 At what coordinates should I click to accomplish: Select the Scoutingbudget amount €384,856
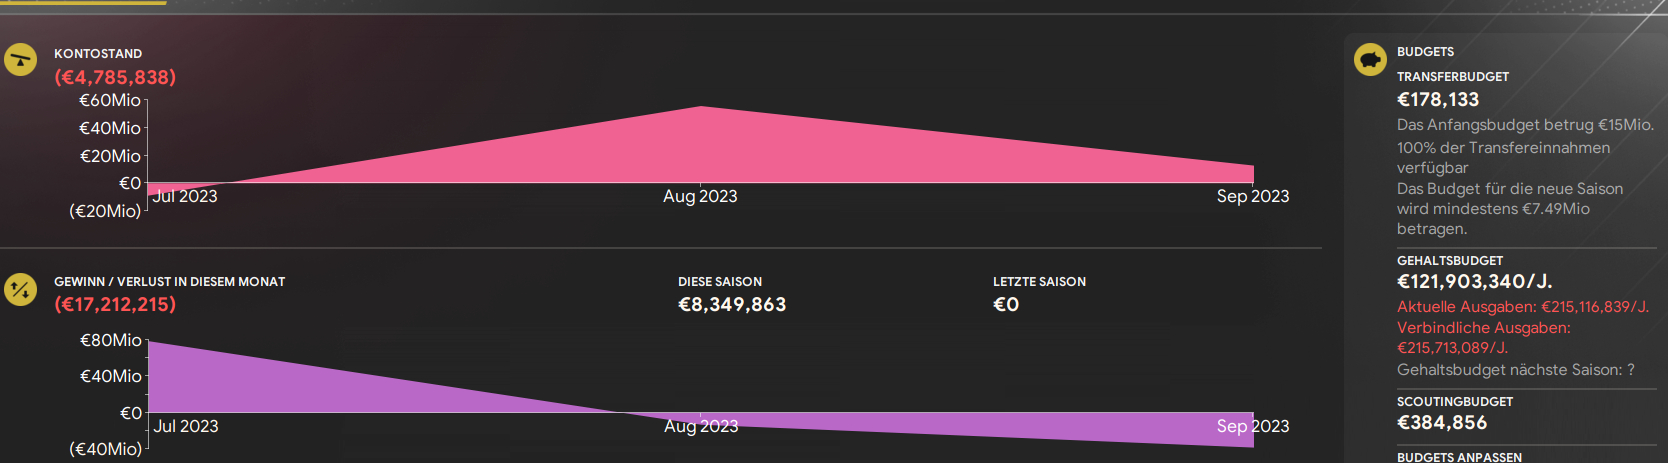click(x=1442, y=422)
